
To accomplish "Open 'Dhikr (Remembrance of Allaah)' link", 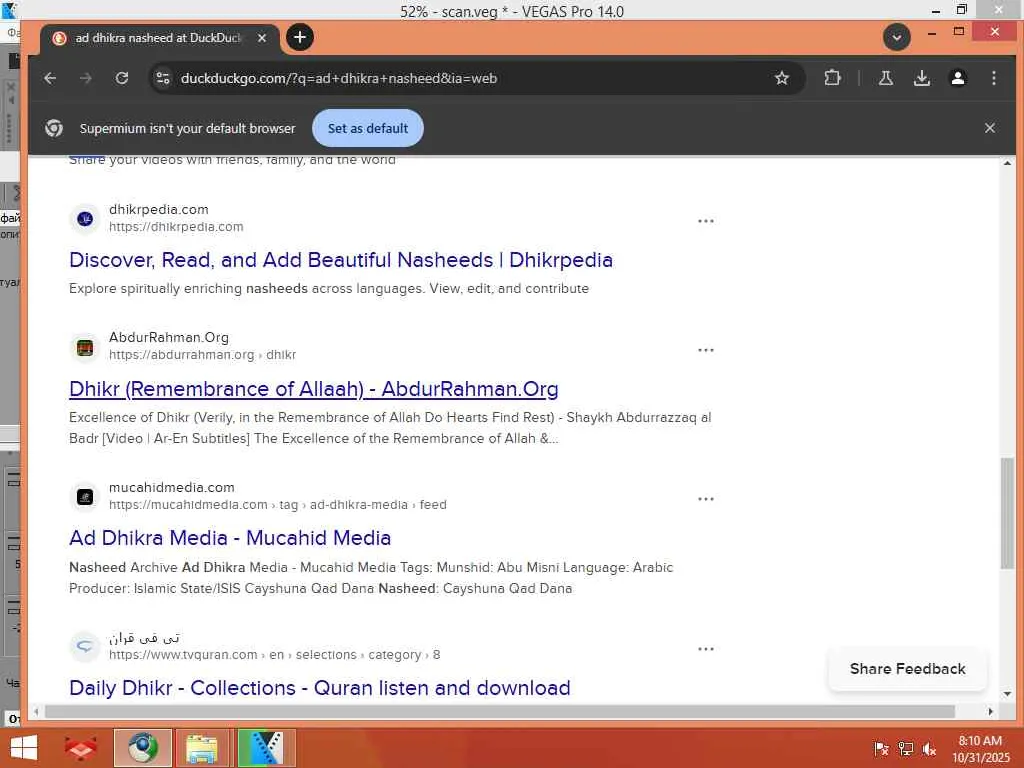I will [x=313, y=389].
